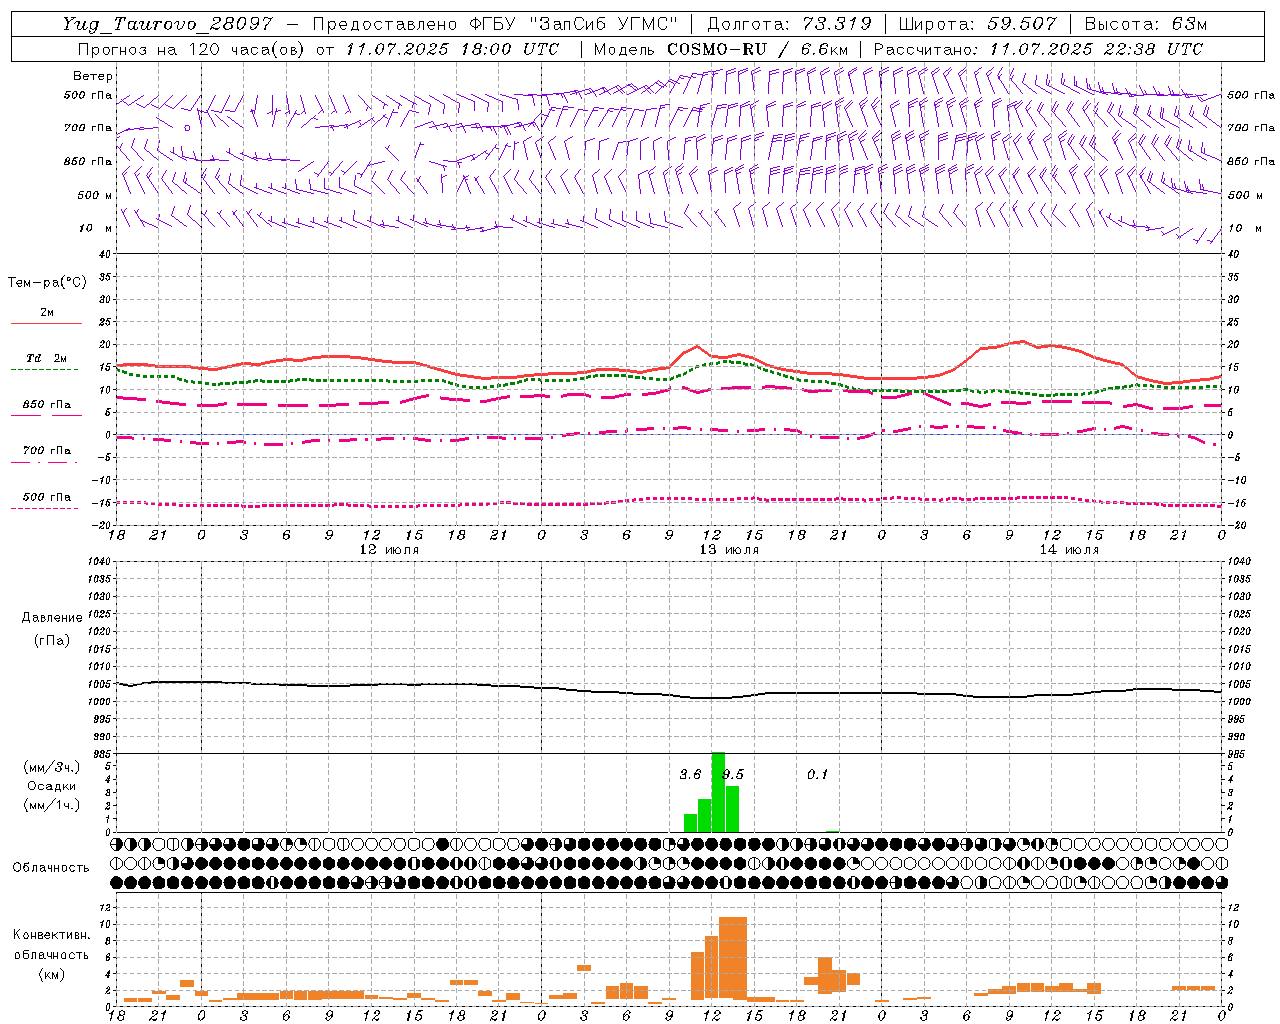Click the tallest orange convective cloud bar
Viewport: 1280px width, 1024px height.
click(733, 958)
